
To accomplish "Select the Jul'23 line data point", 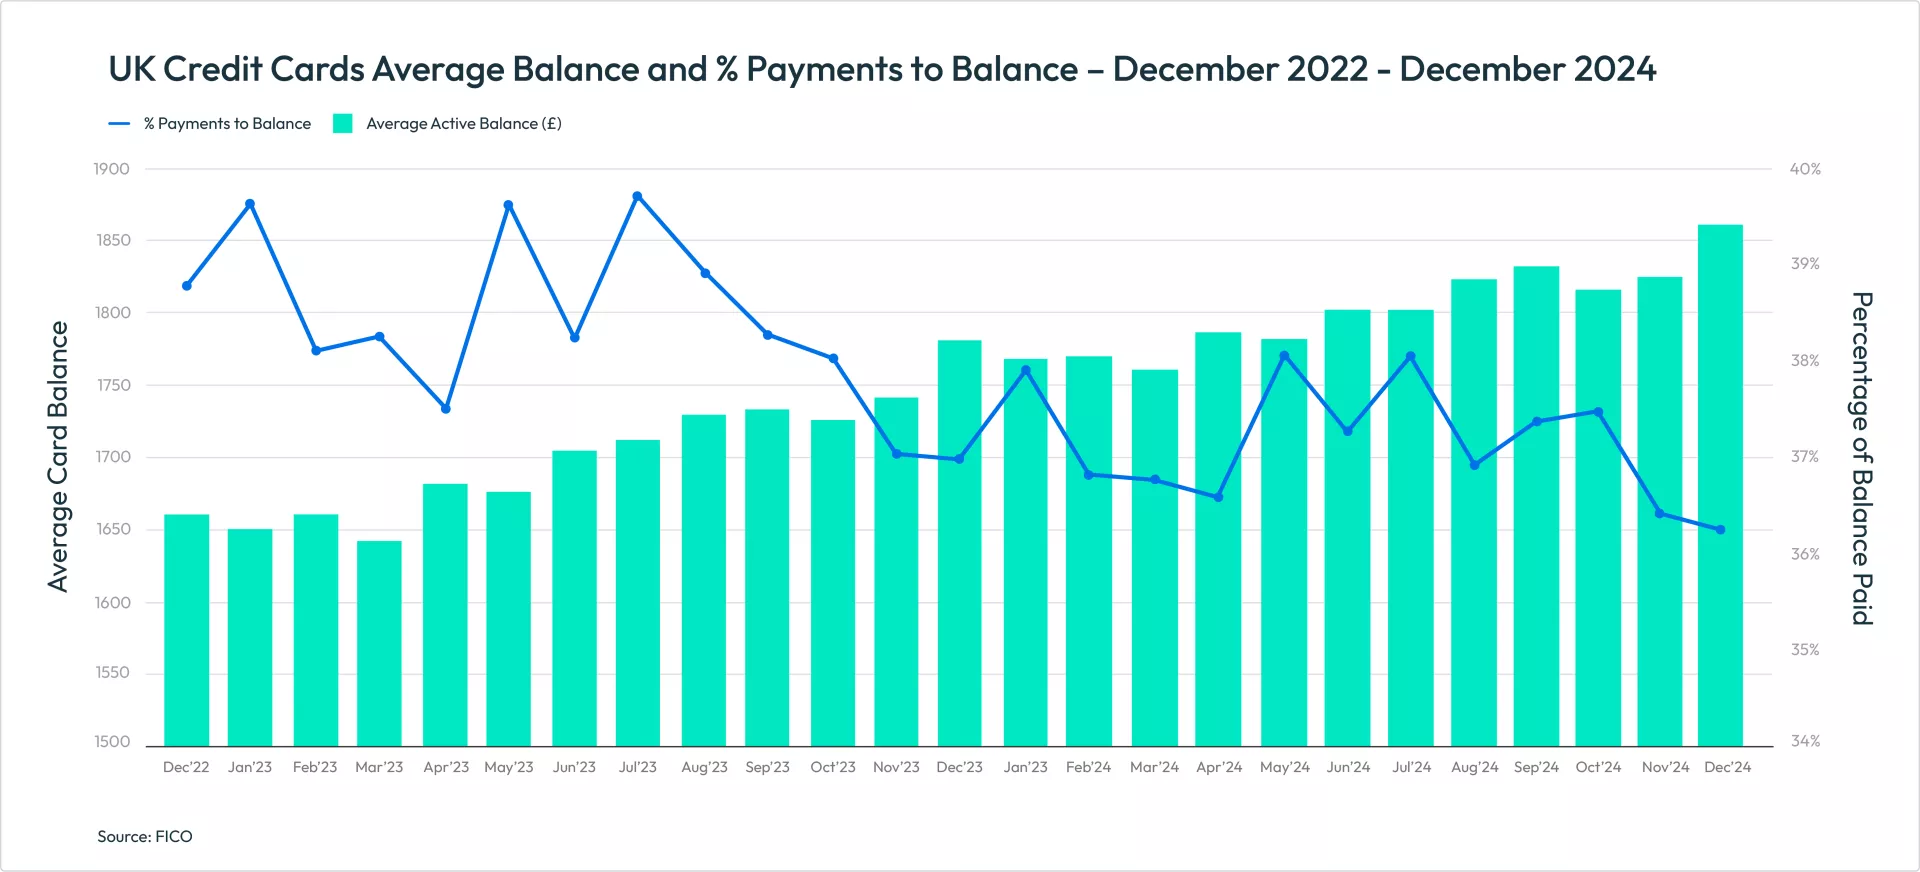I will tap(637, 197).
